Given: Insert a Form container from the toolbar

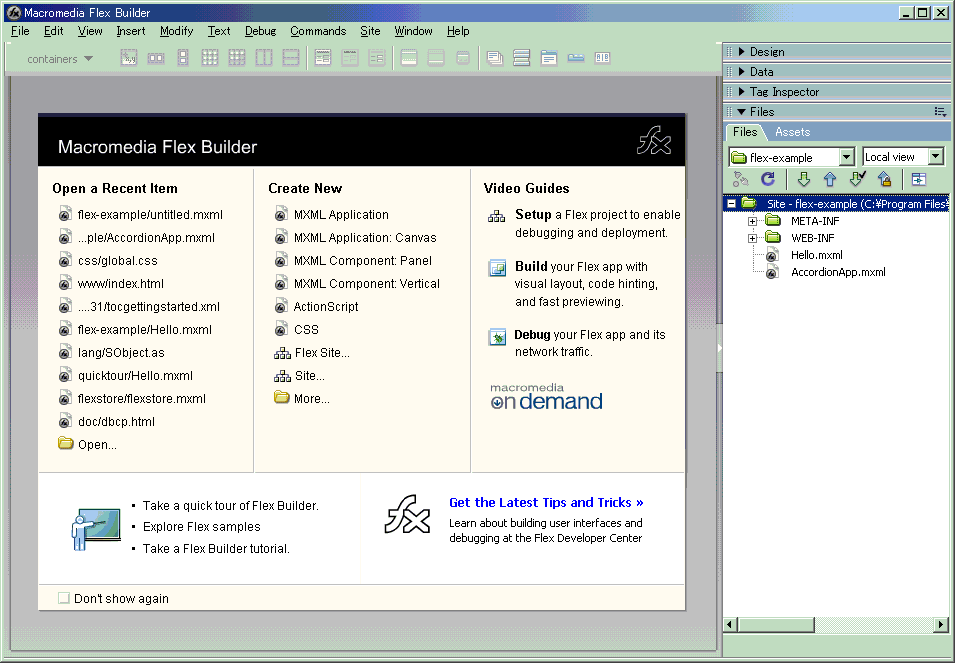Looking at the screenshot, I should (x=323, y=58).
